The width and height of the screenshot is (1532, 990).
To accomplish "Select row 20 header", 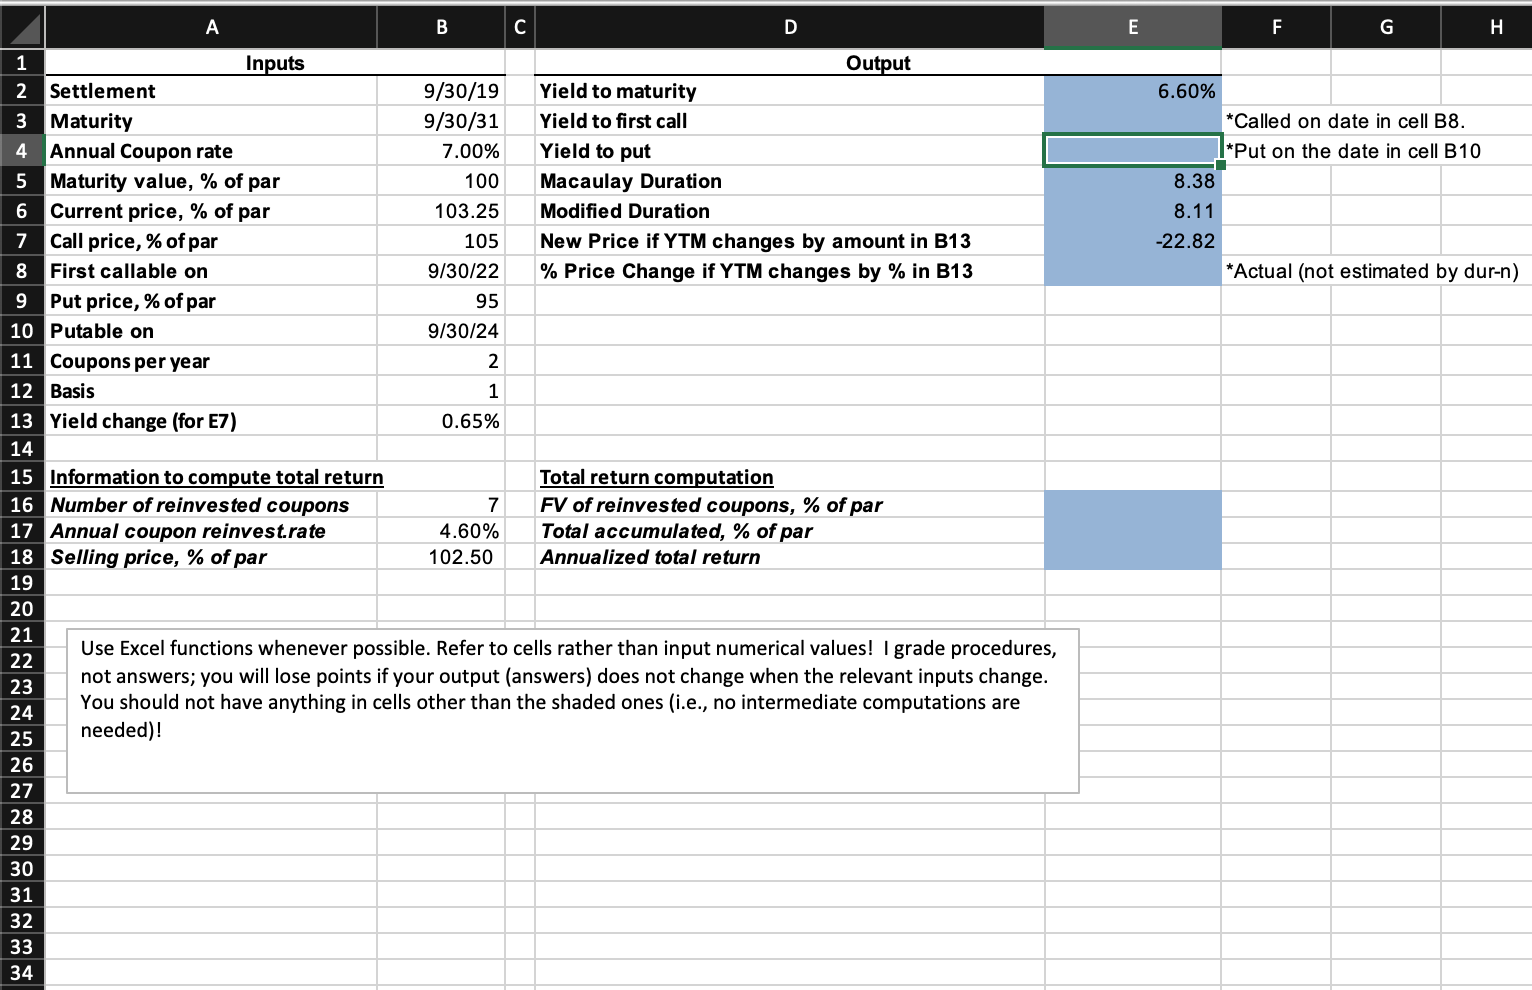I will (x=22, y=609).
